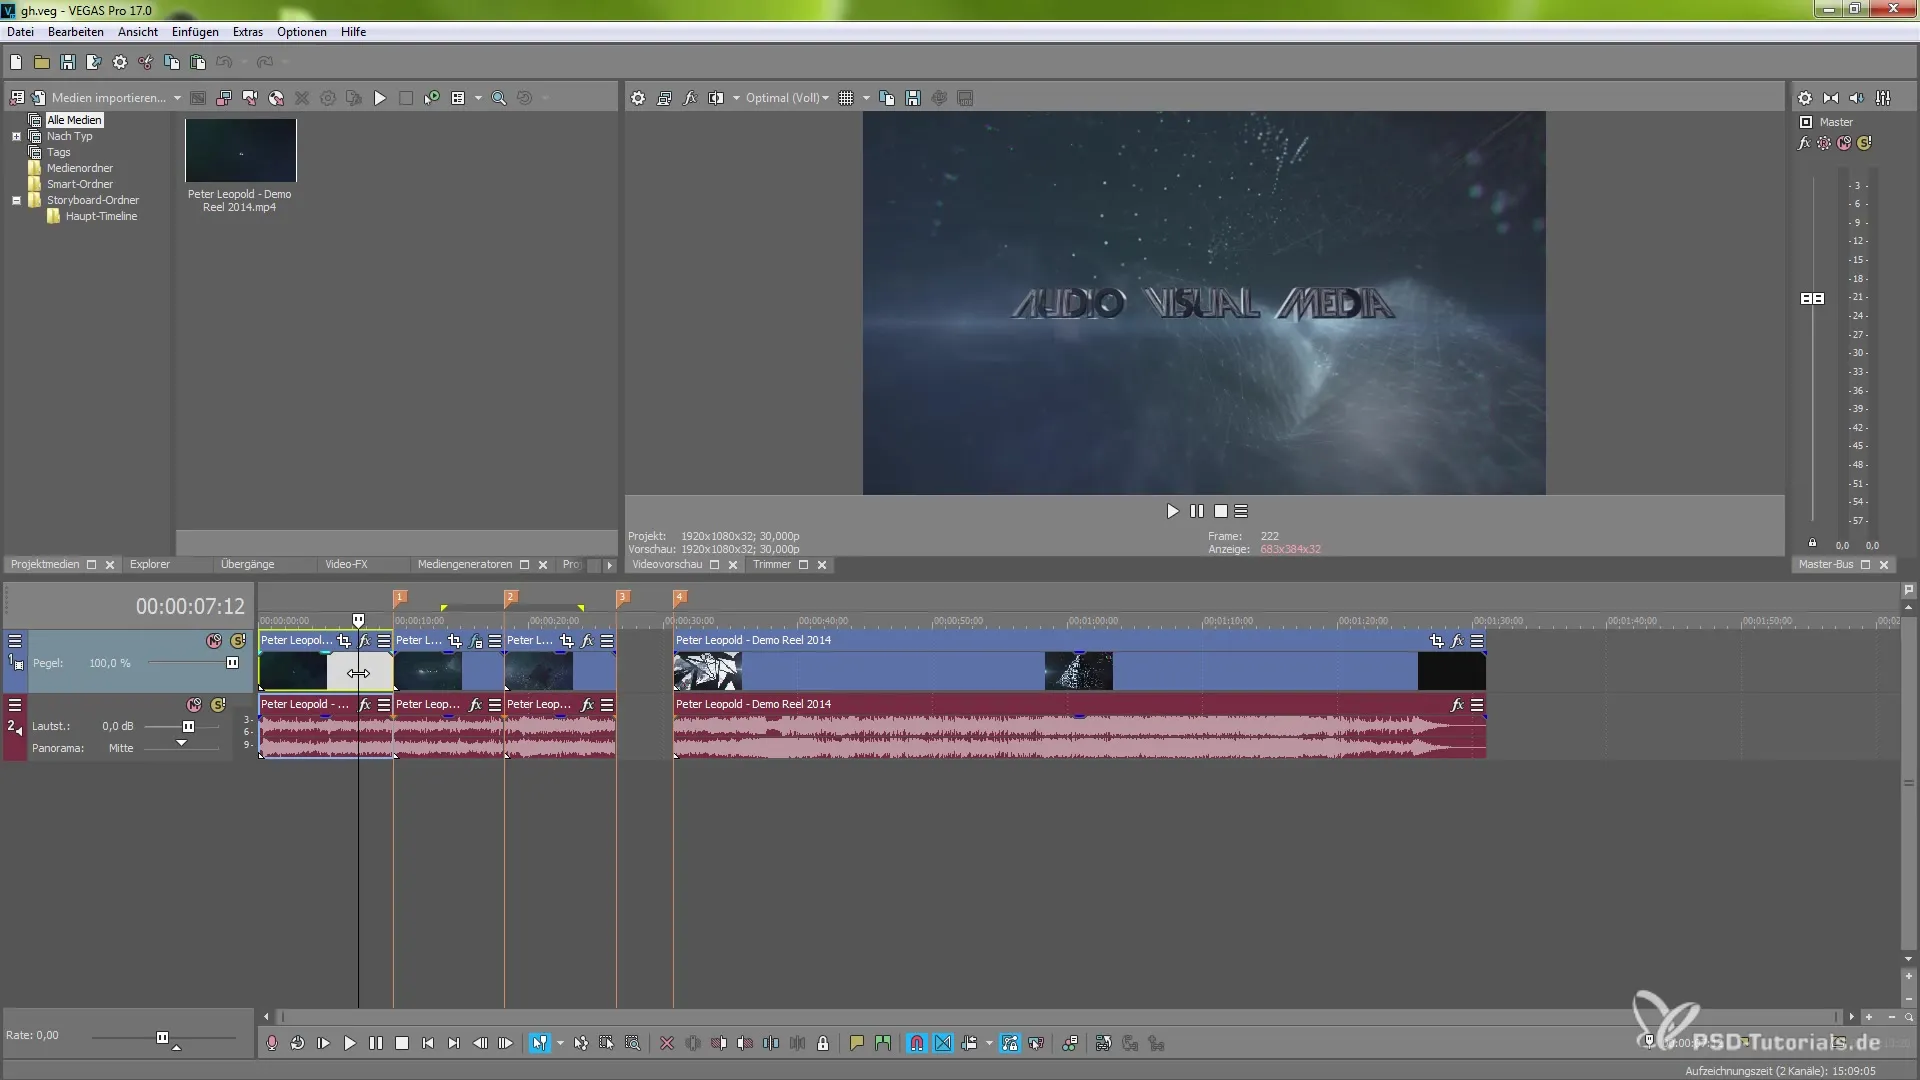This screenshot has width=1920, height=1080.
Task: Toggle overlay grid icon in preview toolbar
Action: click(x=846, y=98)
